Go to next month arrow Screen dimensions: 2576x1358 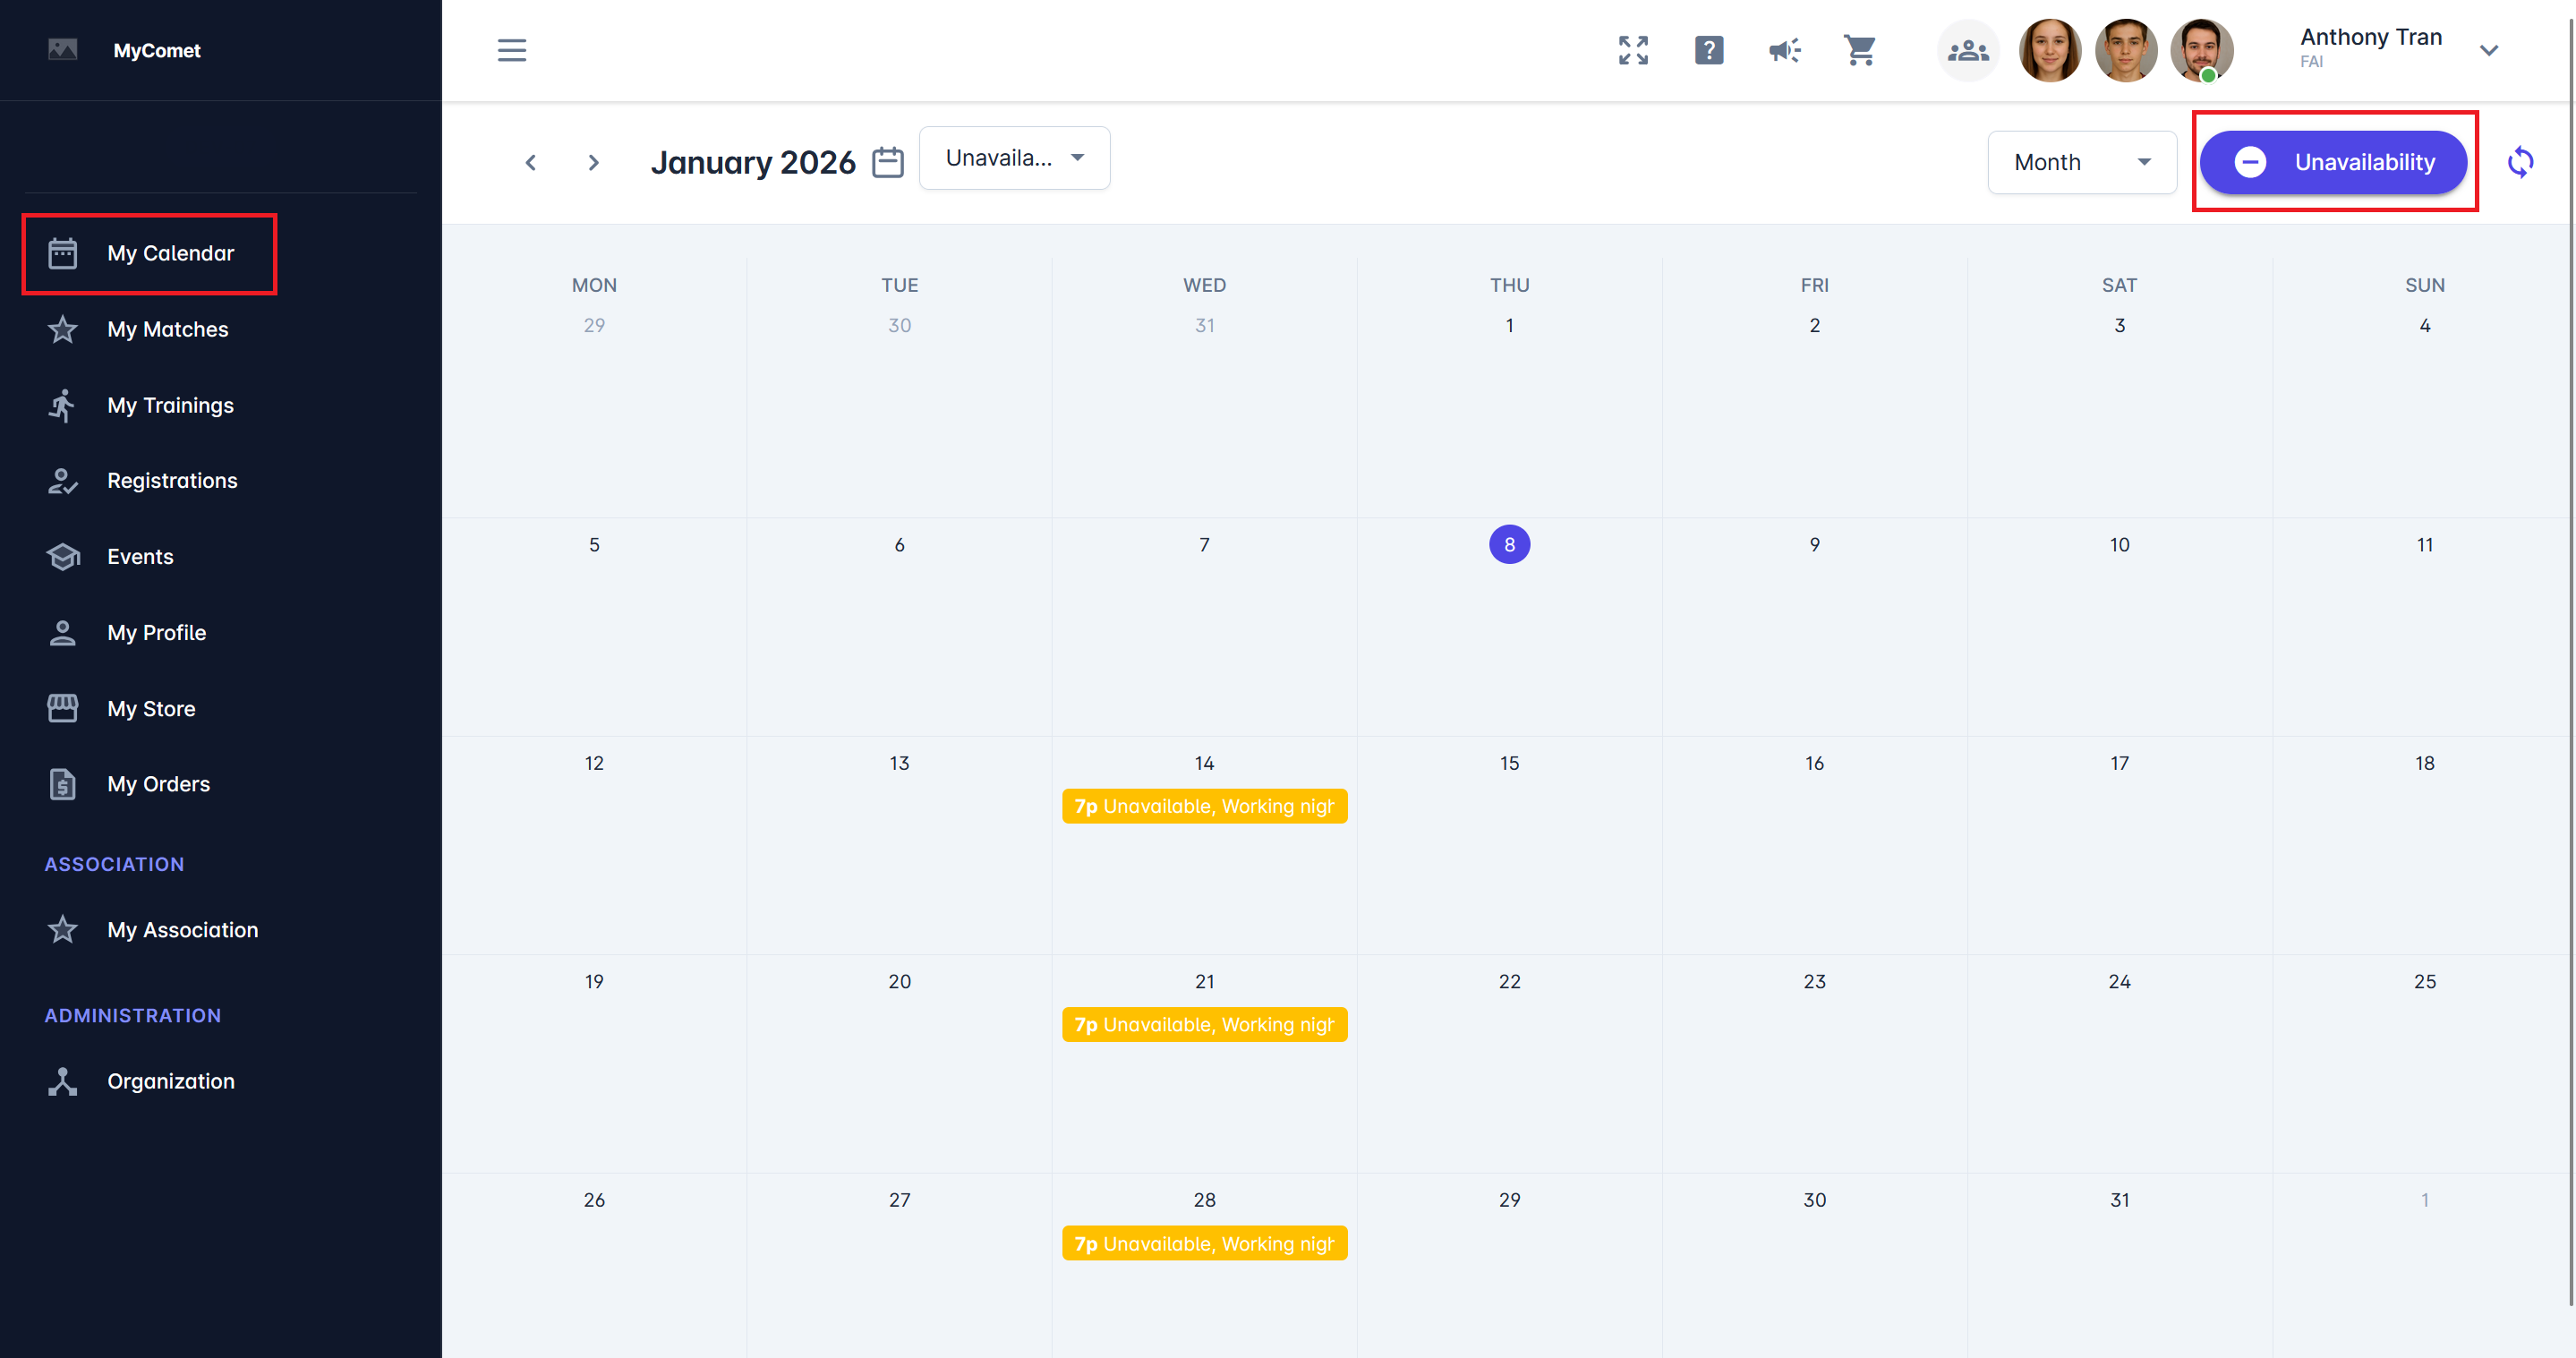pyautogui.click(x=593, y=162)
